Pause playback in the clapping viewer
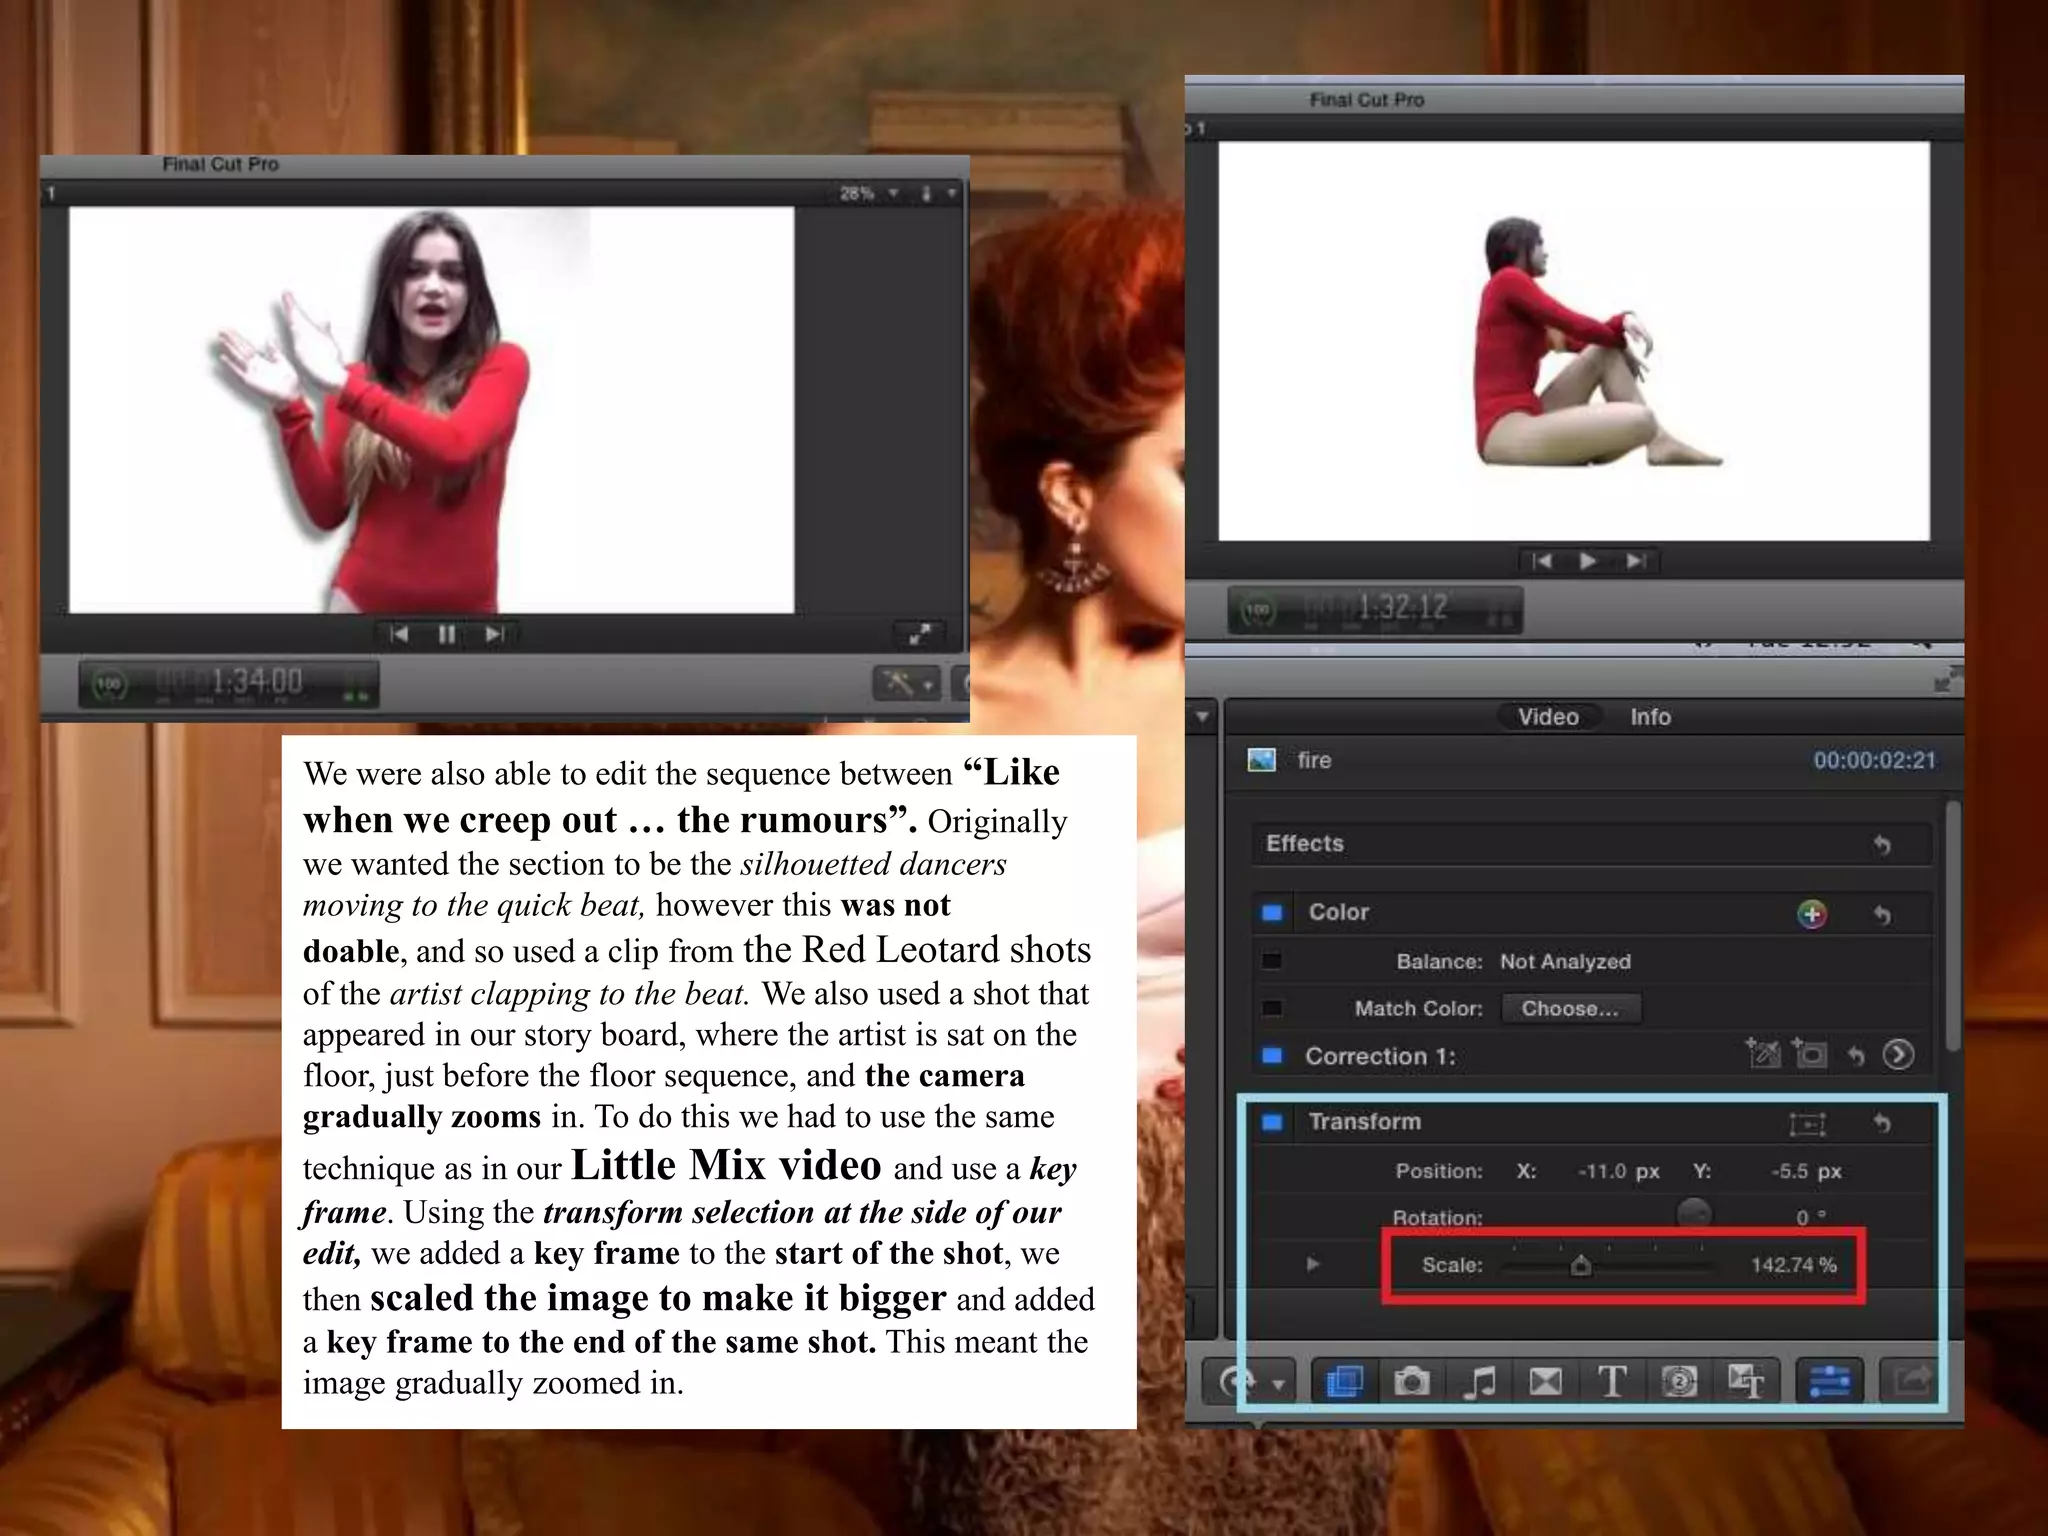2048x1536 pixels. point(446,634)
